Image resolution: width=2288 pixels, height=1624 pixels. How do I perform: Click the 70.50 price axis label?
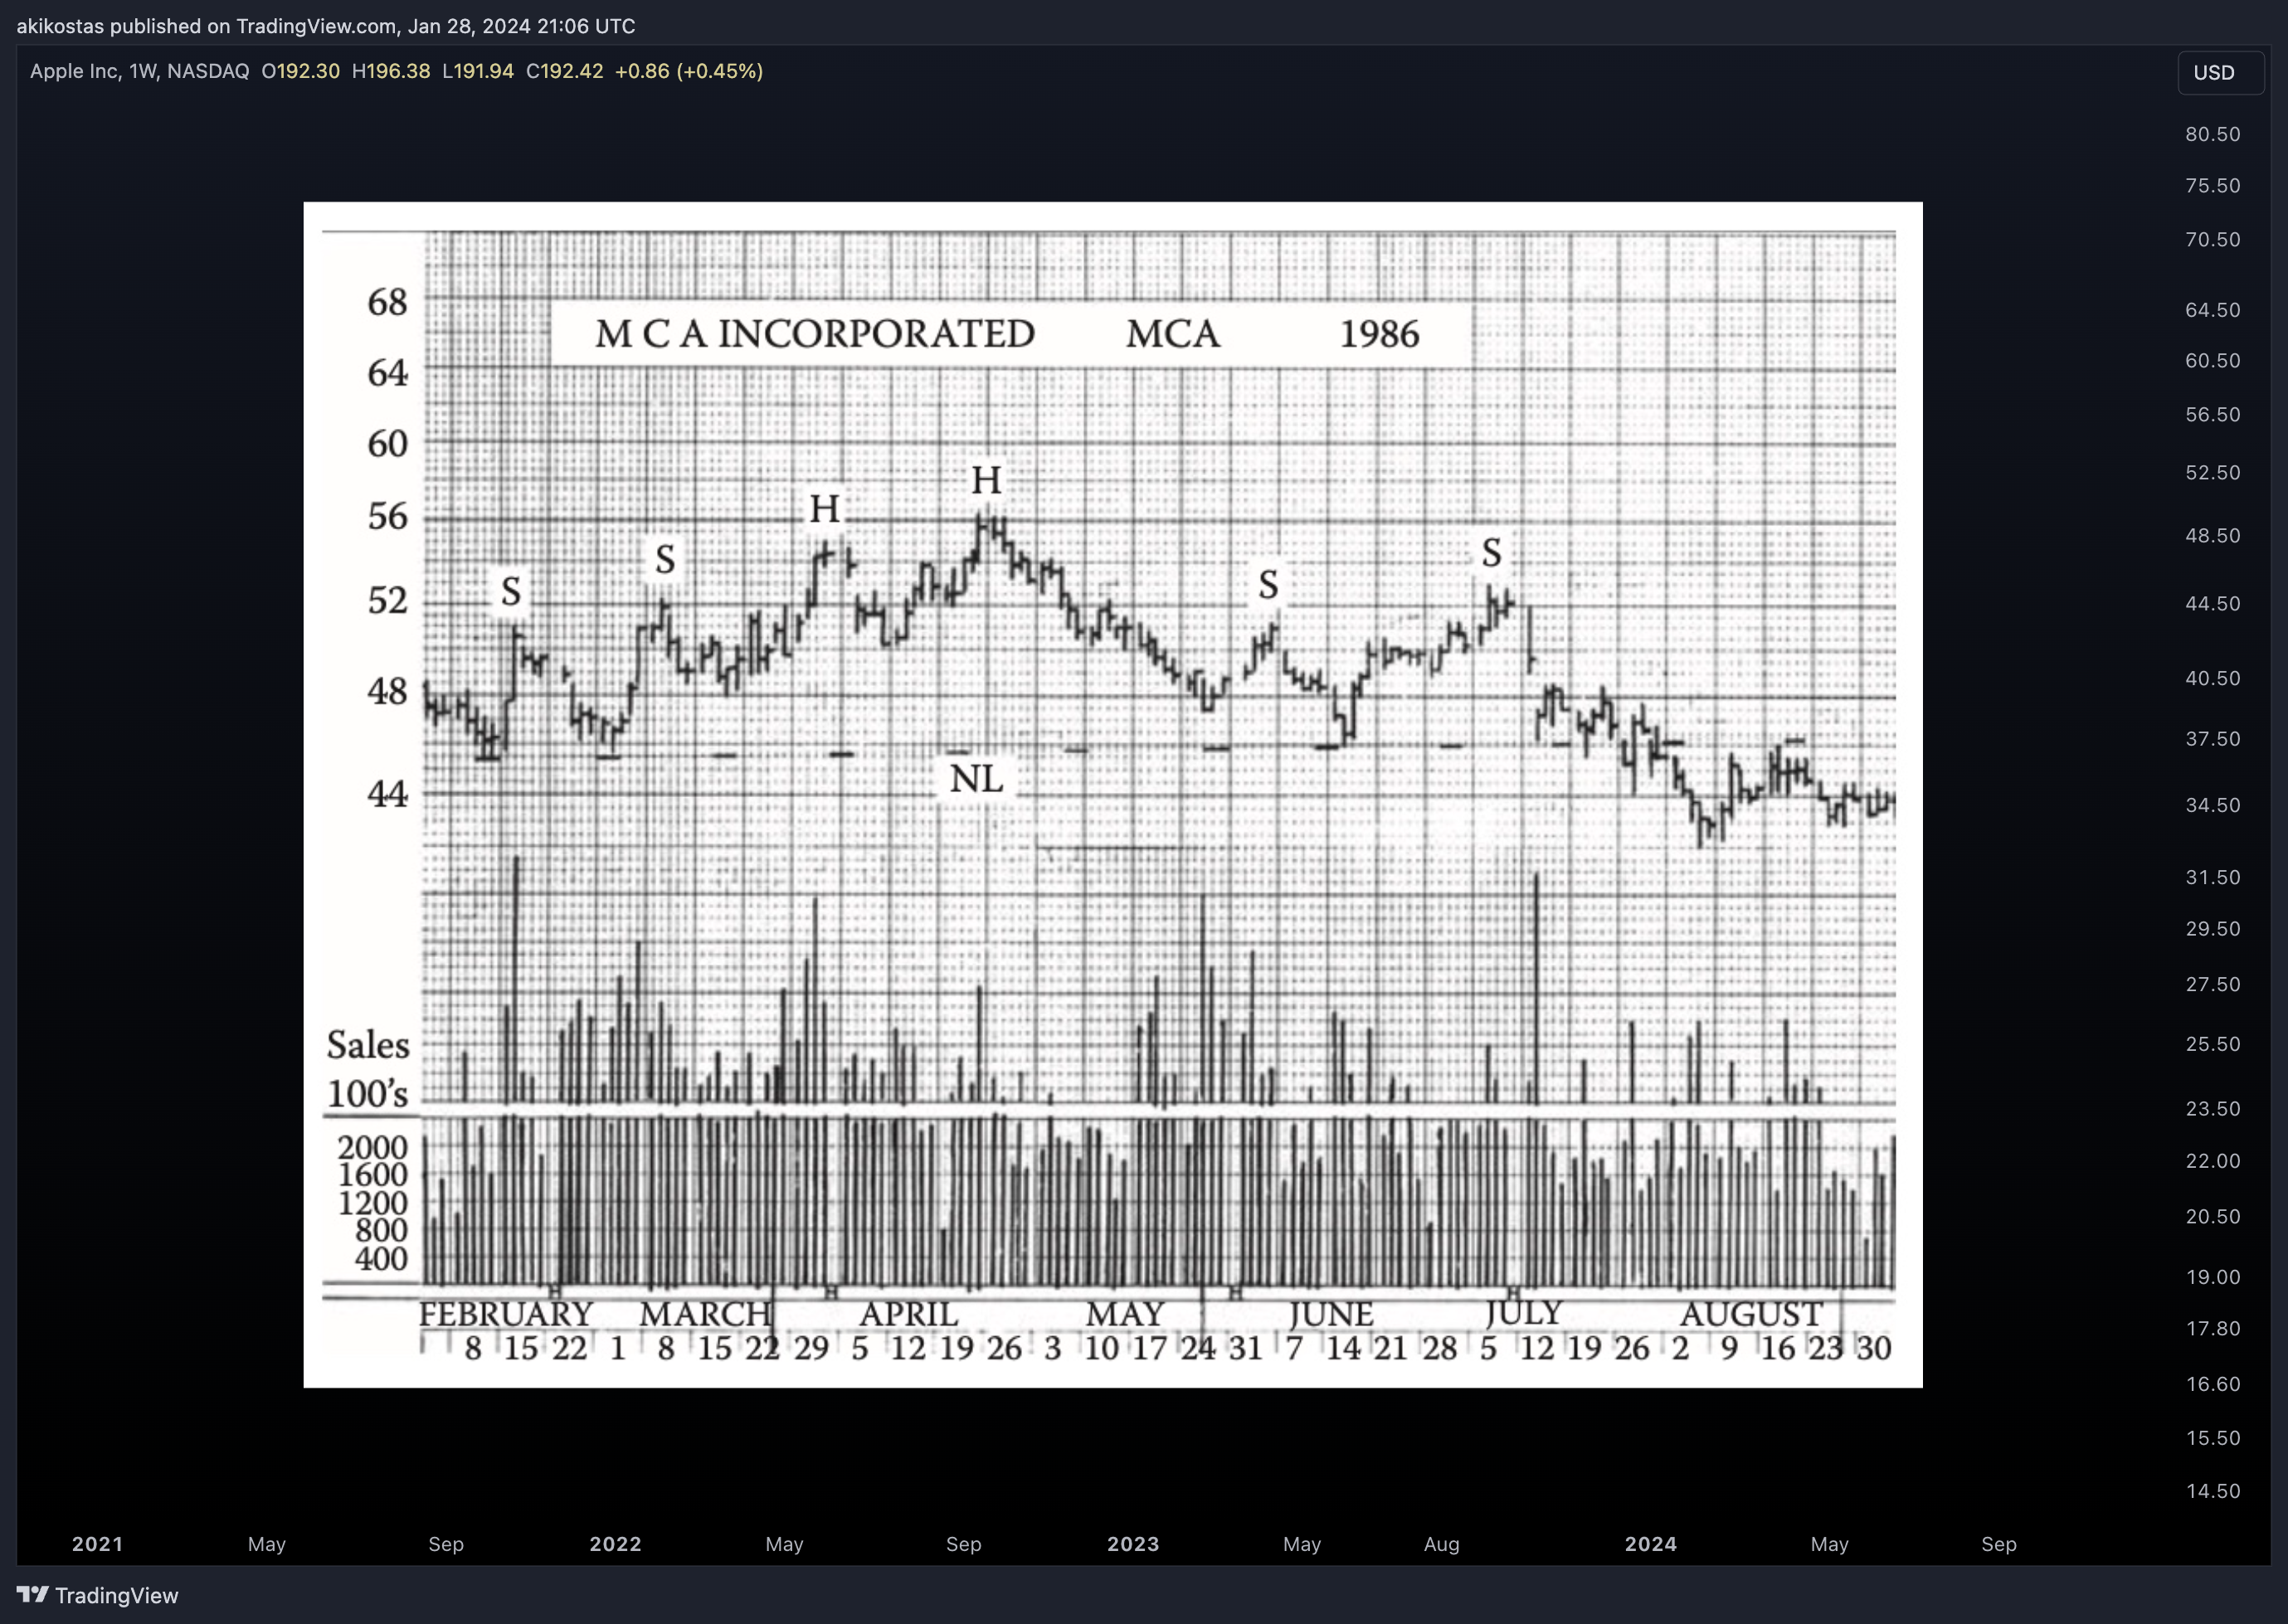point(2212,239)
